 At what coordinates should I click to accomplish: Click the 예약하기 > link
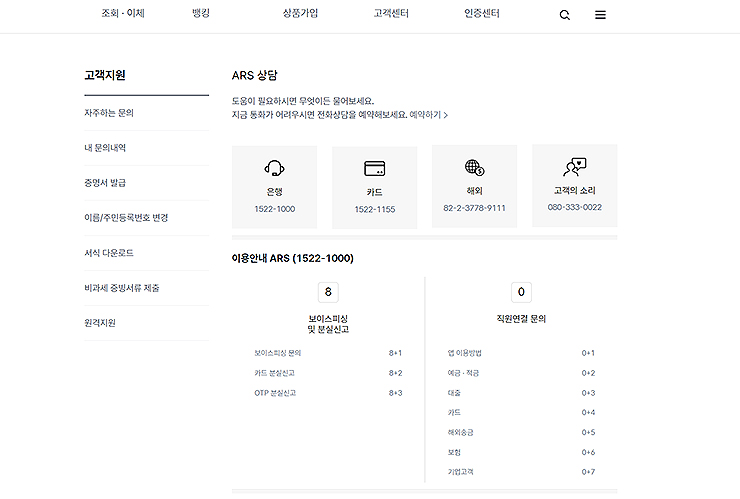click(429, 115)
